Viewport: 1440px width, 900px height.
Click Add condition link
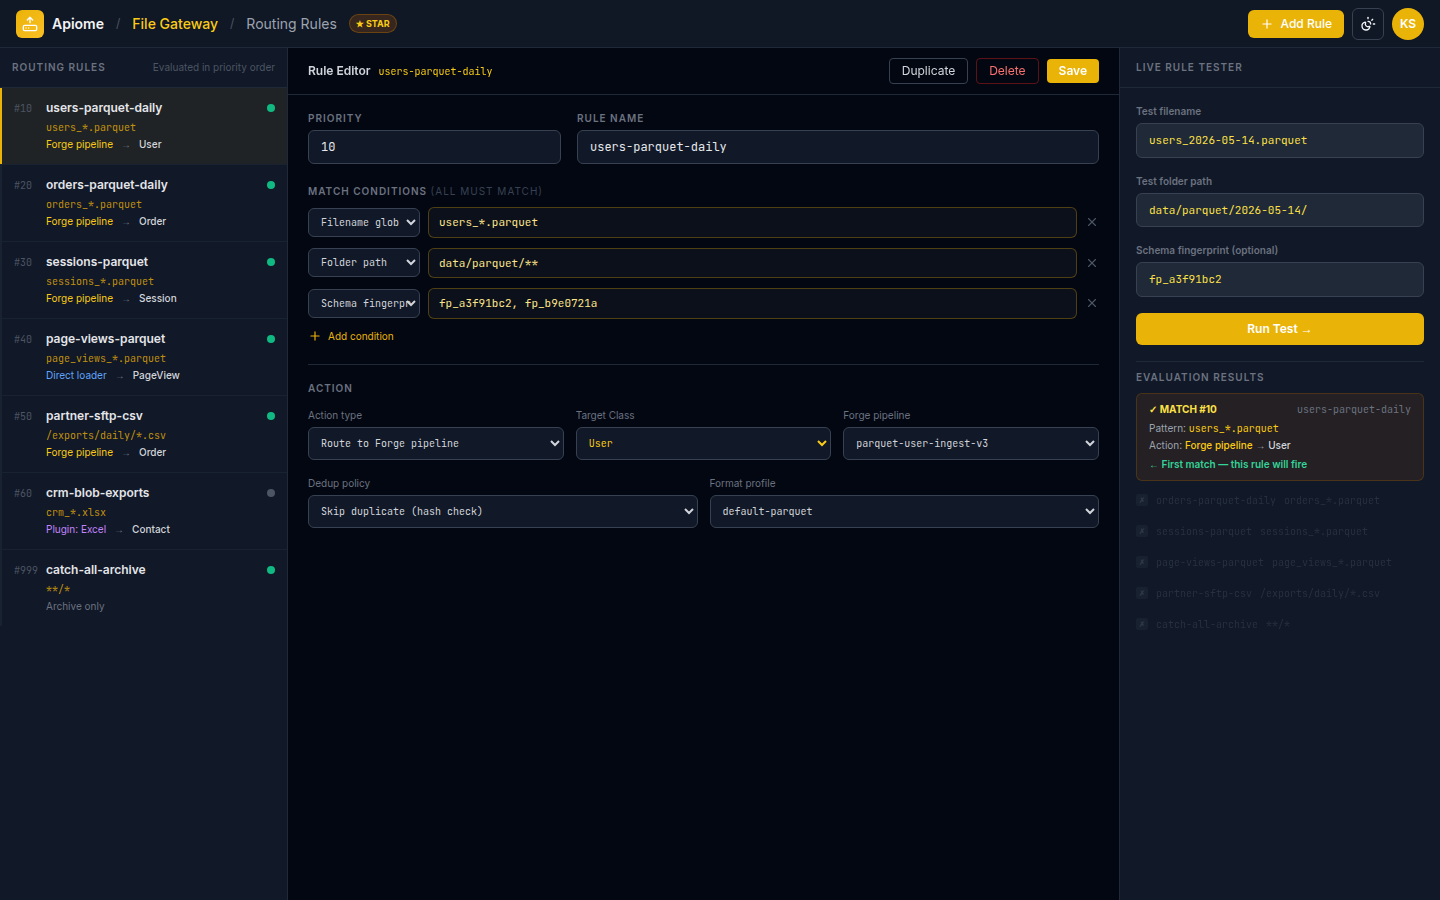[352, 336]
